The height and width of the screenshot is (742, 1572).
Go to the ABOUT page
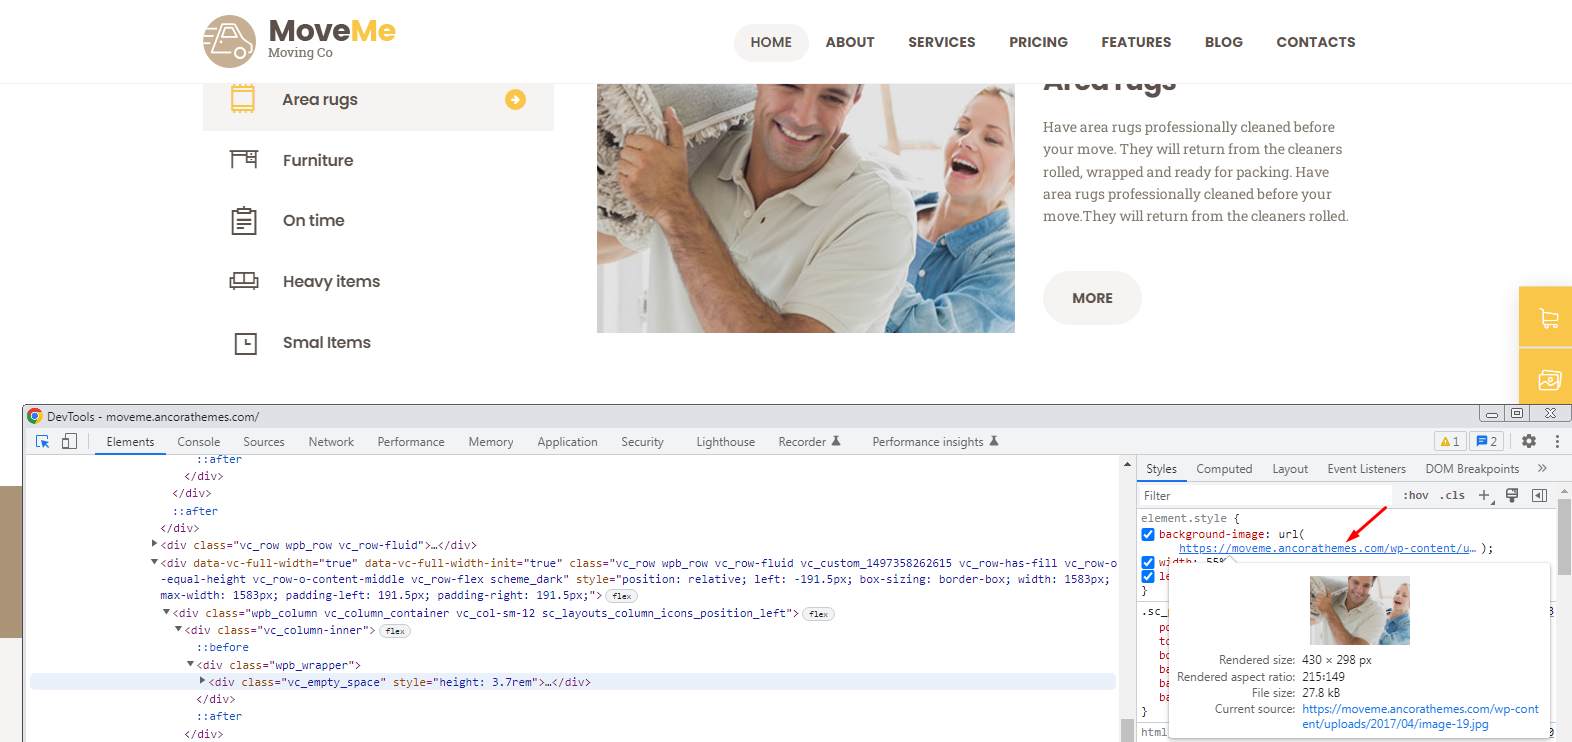pos(850,42)
